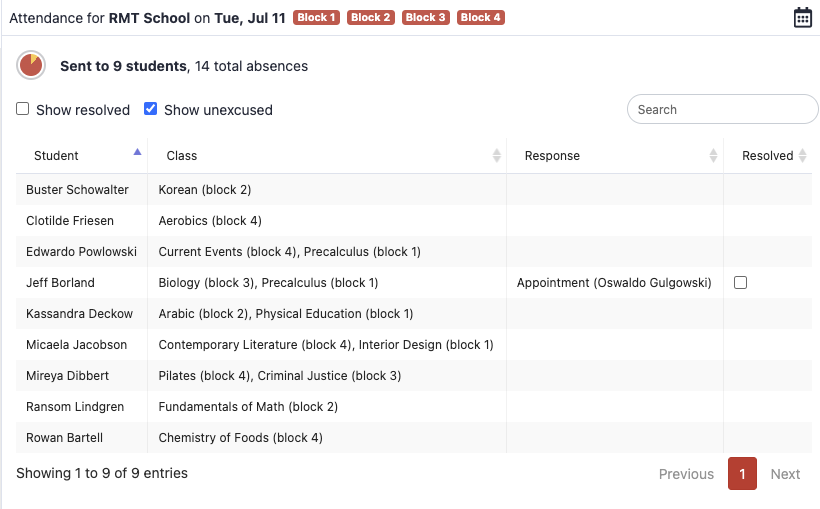Click the Block 3 badge
Viewport: 820px width, 509px height.
click(425, 18)
